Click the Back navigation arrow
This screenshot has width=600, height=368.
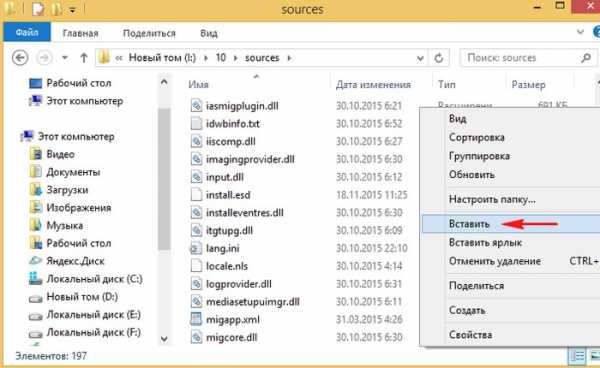point(20,58)
